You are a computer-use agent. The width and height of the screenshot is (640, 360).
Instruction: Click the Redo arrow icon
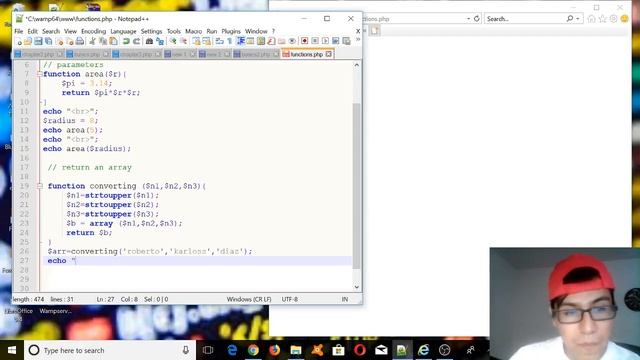[x=137, y=41]
